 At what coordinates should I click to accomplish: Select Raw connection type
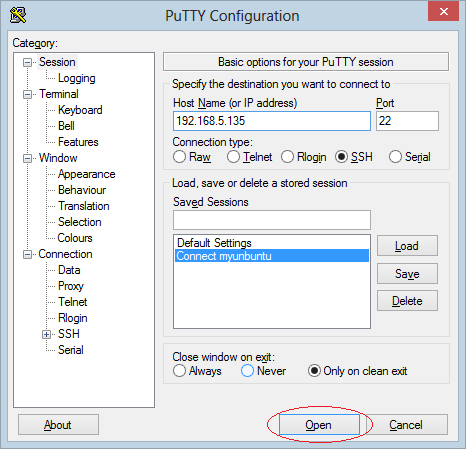tap(179, 157)
